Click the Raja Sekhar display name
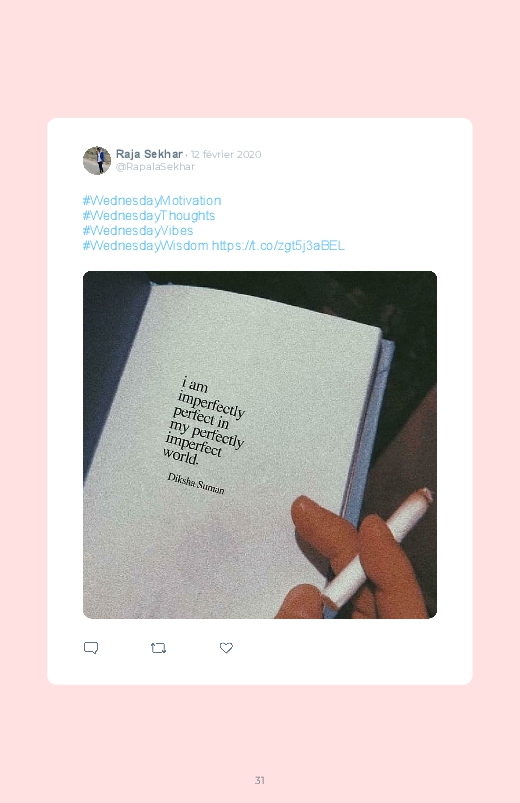Image resolution: width=520 pixels, height=803 pixels. point(149,154)
